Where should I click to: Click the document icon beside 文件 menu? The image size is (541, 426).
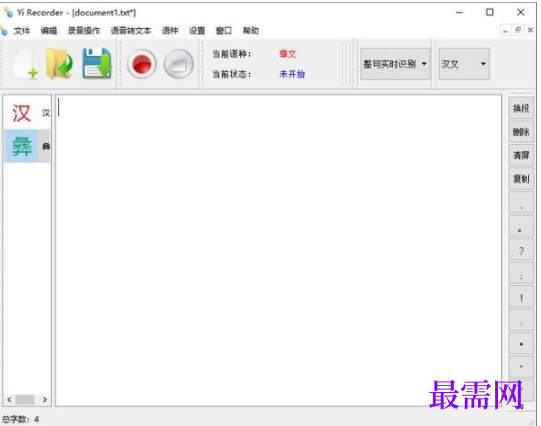pos(4,31)
